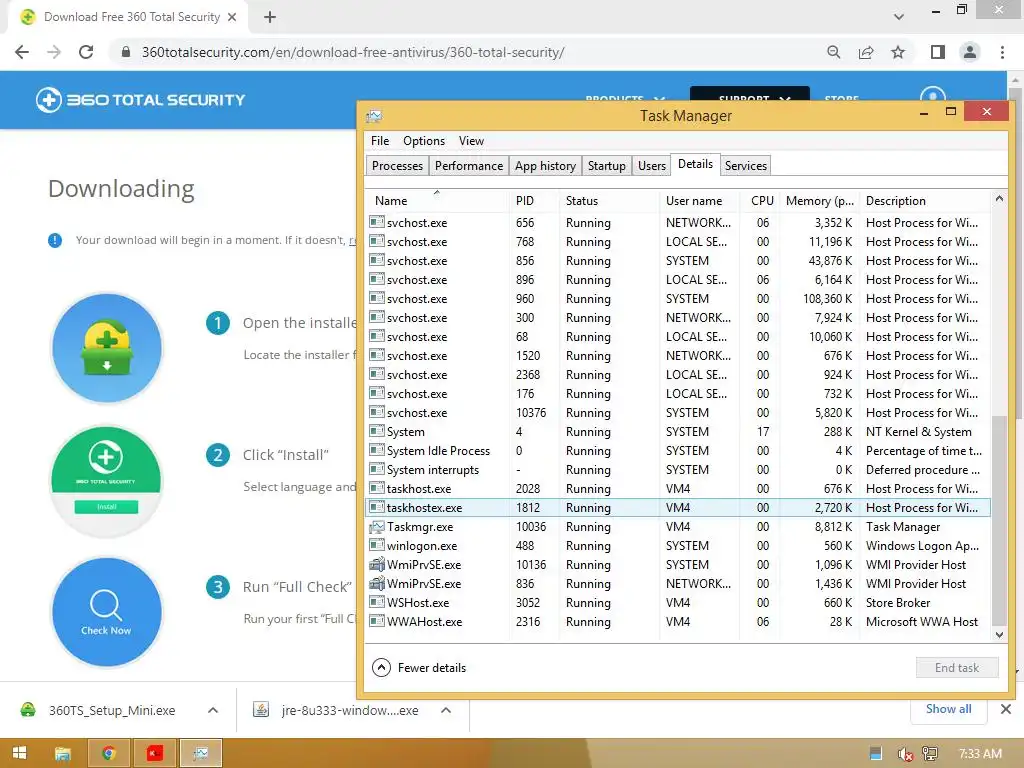Expand the Chrome tab search chevron

click(x=899, y=17)
